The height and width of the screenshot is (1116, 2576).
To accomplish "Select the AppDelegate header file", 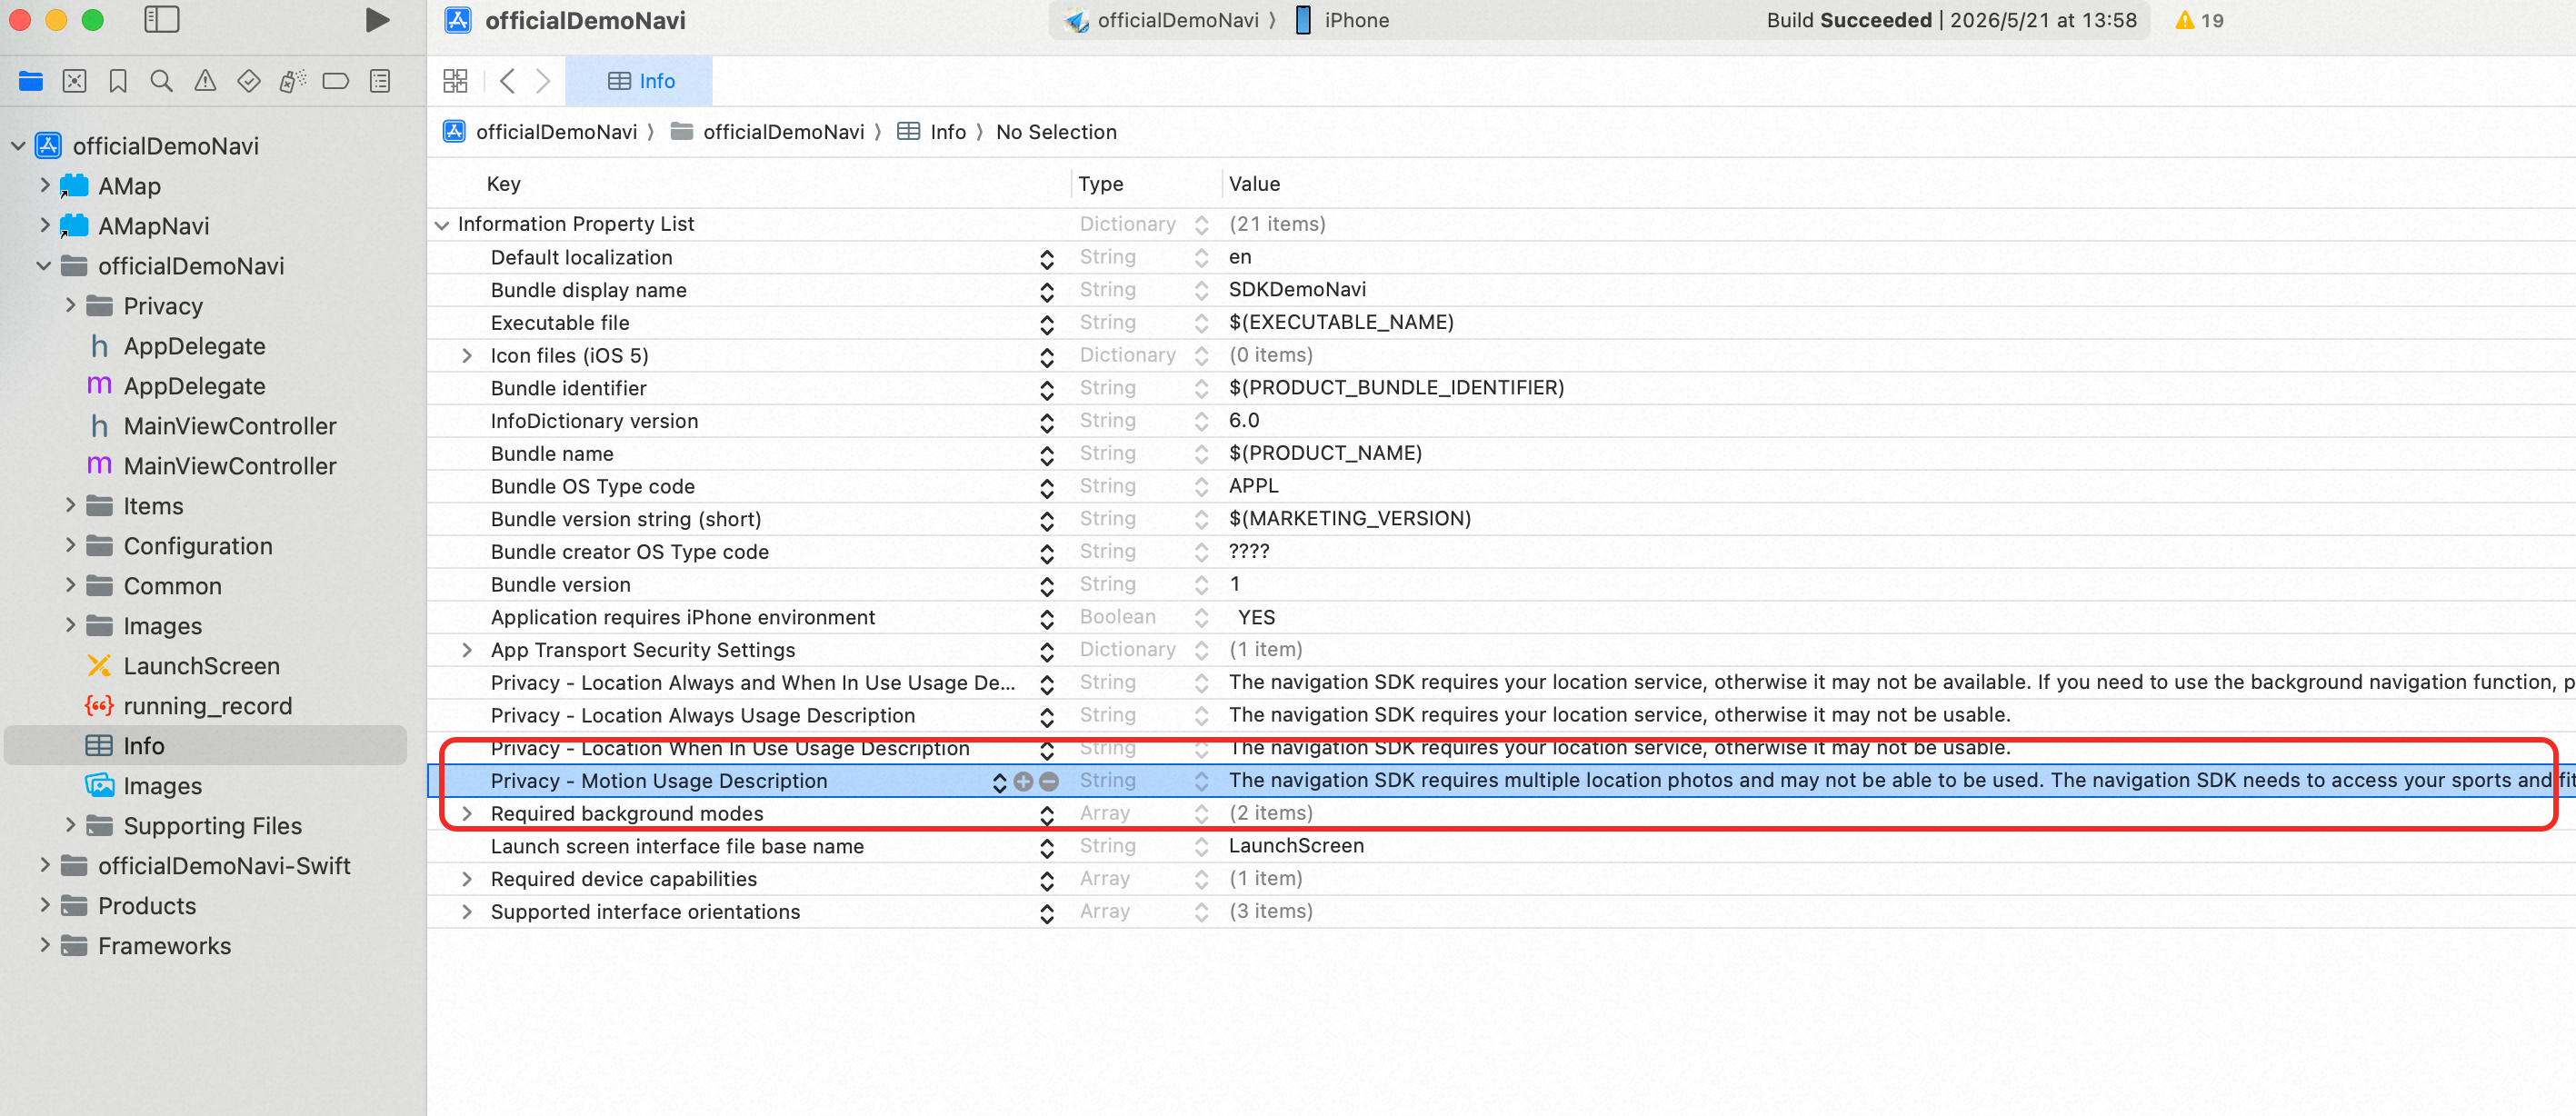I will coord(178,346).
